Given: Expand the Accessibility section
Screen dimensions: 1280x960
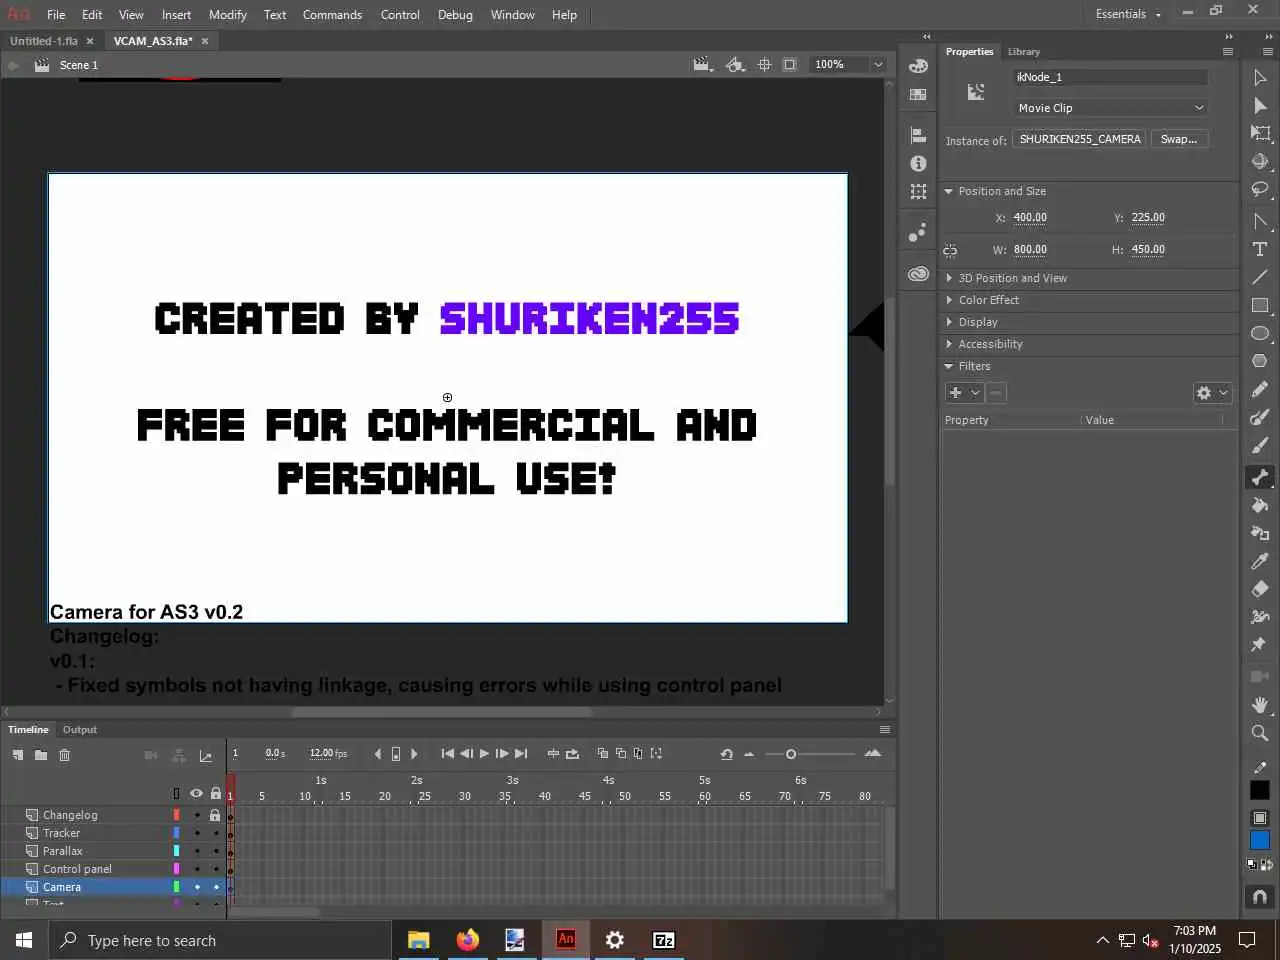Looking at the screenshot, I should click(948, 344).
